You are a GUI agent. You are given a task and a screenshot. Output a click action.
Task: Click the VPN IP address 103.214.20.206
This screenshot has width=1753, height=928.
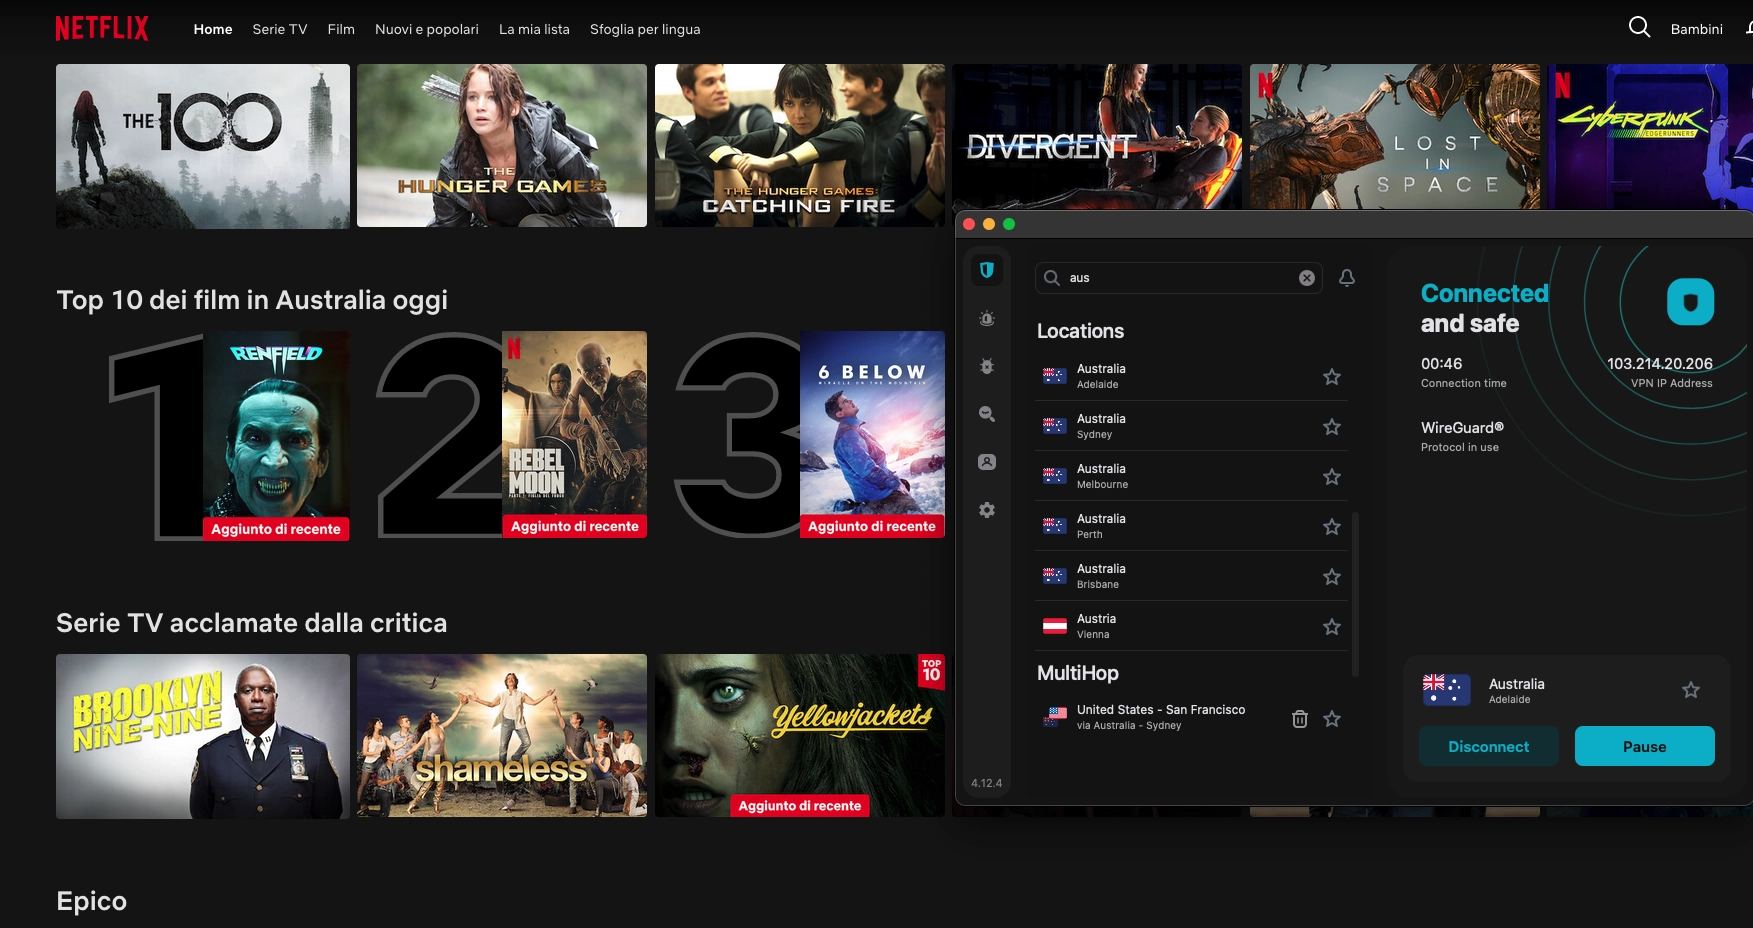click(1659, 364)
